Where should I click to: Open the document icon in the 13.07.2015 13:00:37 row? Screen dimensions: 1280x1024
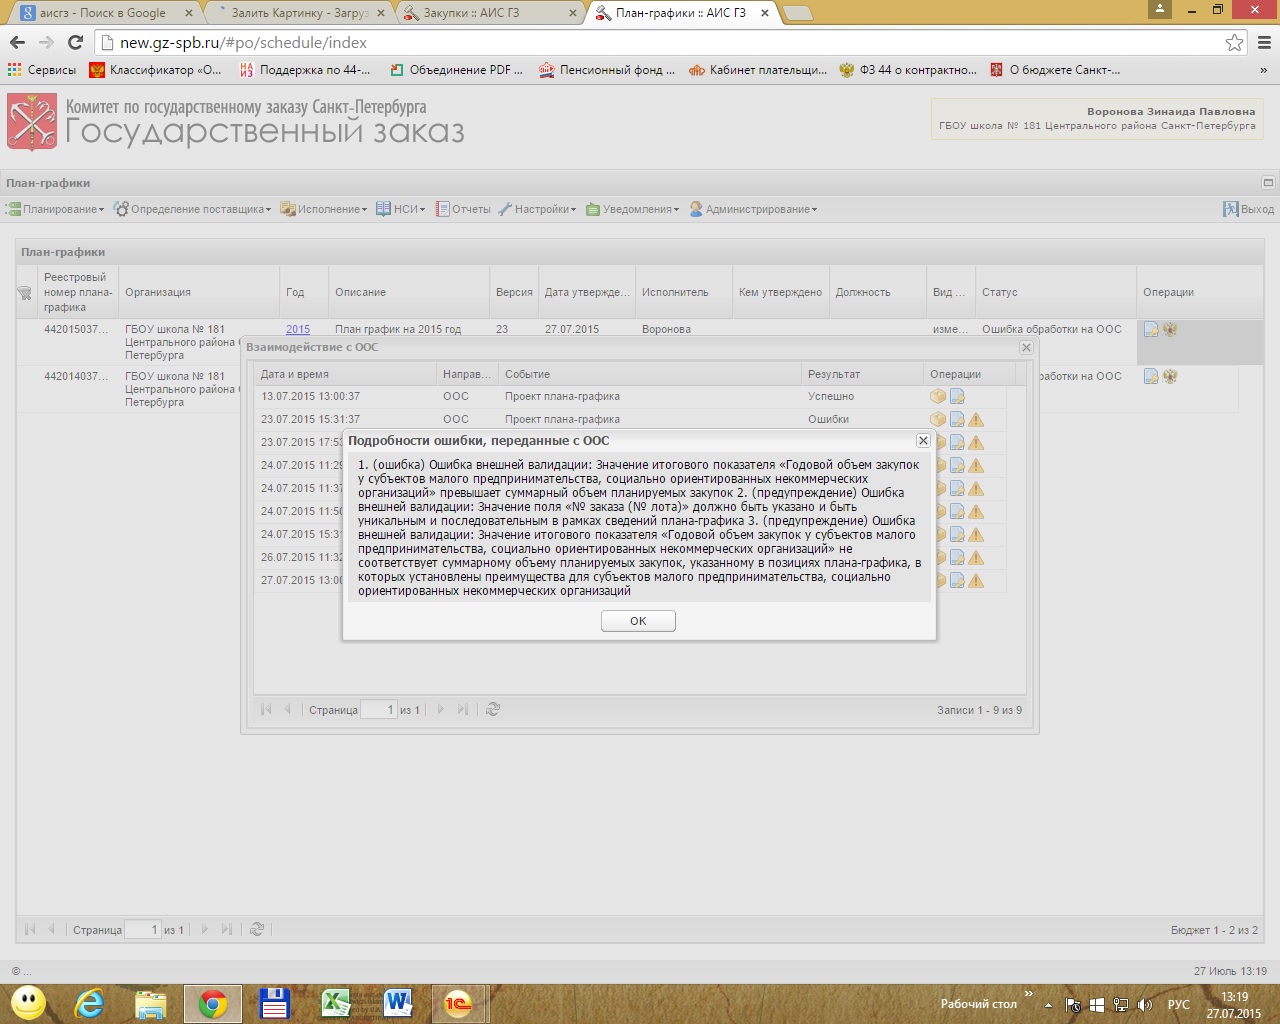tap(957, 397)
